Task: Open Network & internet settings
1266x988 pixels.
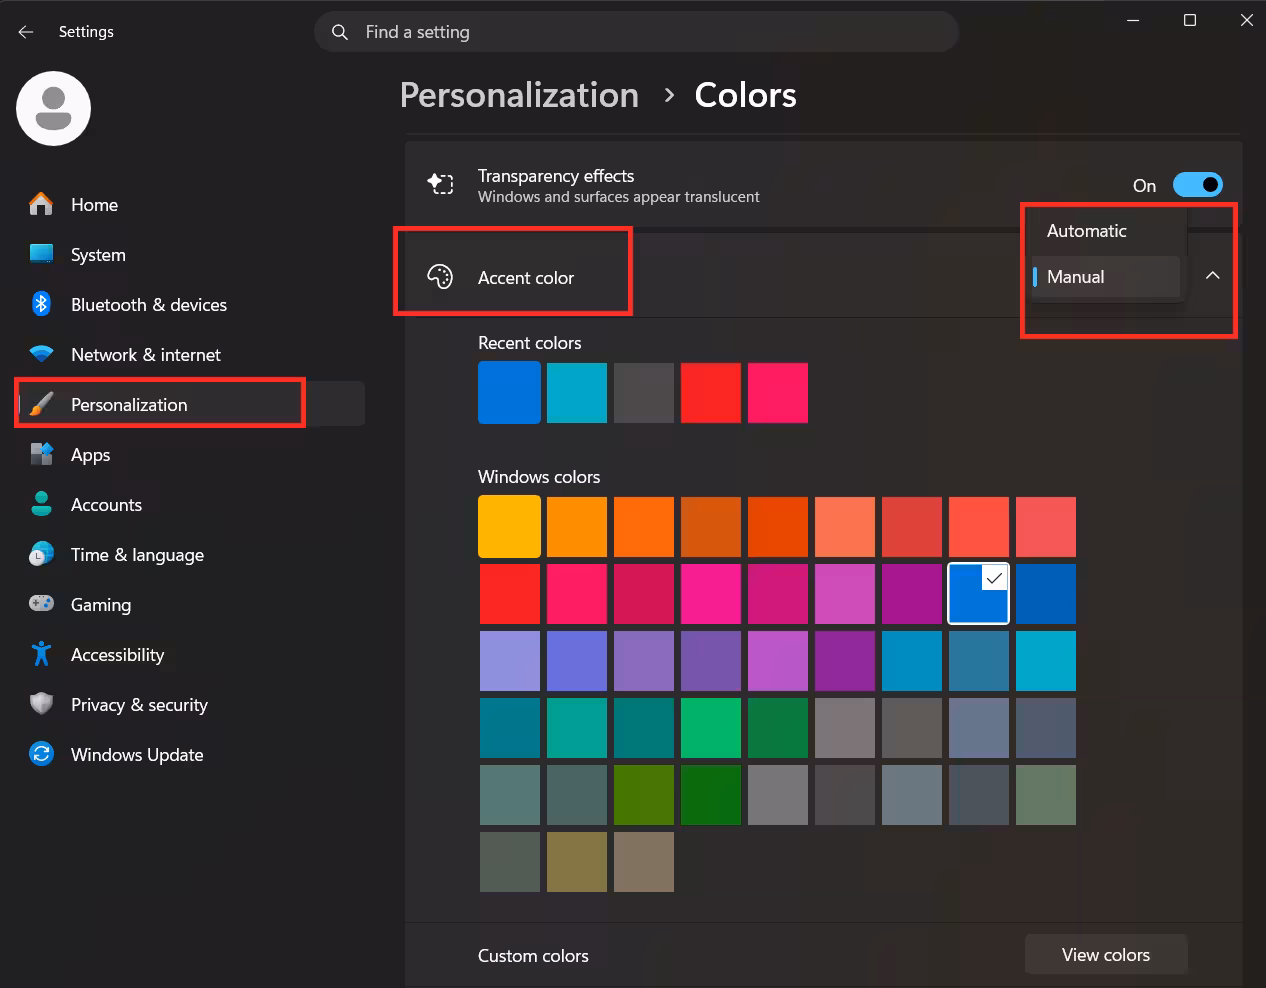Action: click(190, 354)
